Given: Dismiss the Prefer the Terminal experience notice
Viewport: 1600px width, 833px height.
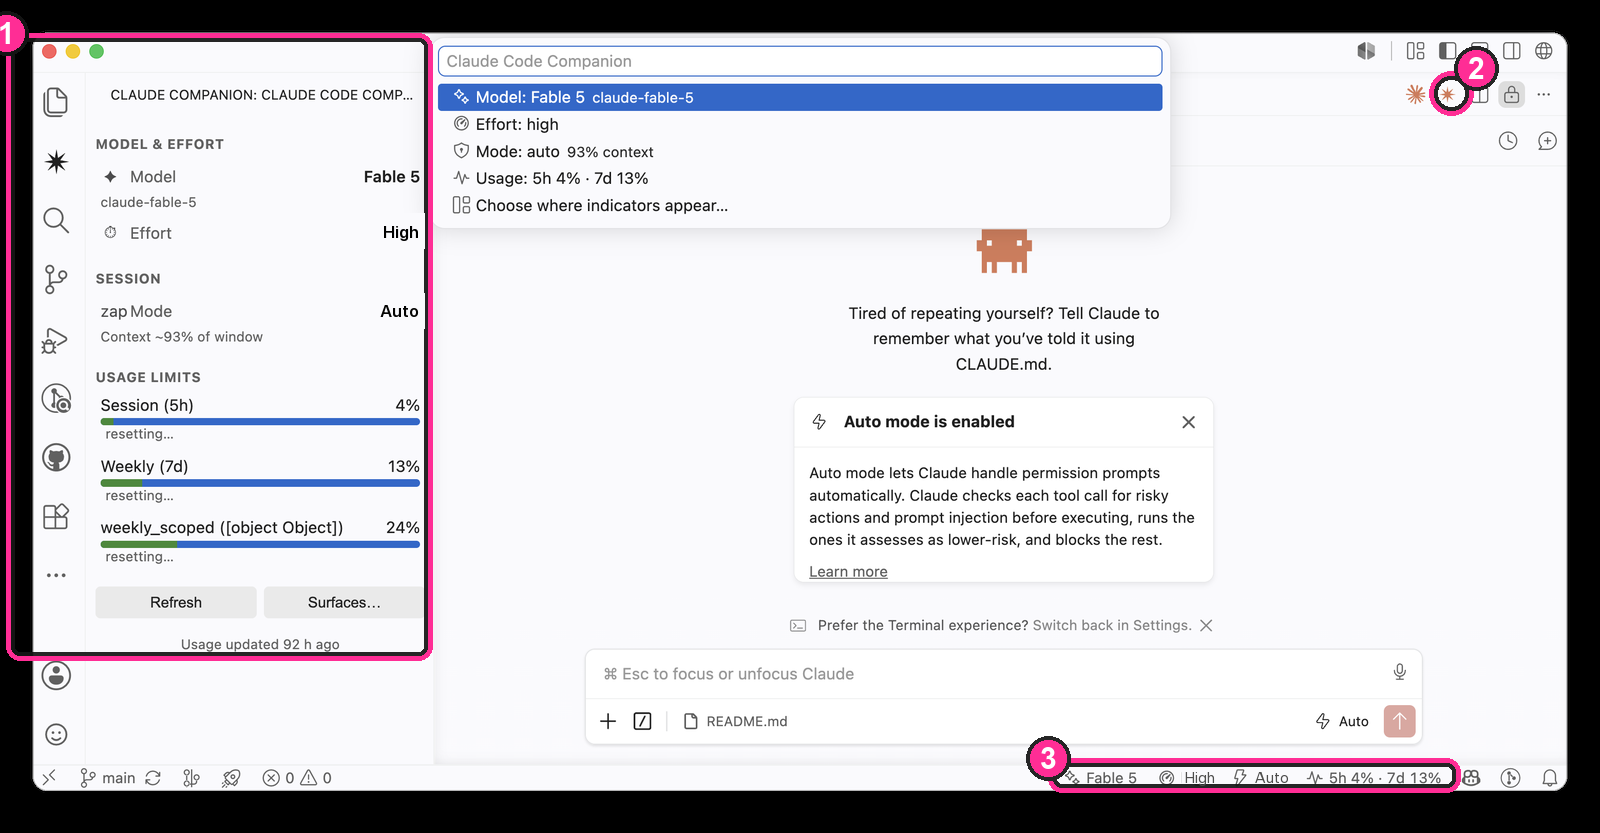Looking at the screenshot, I should coord(1206,625).
